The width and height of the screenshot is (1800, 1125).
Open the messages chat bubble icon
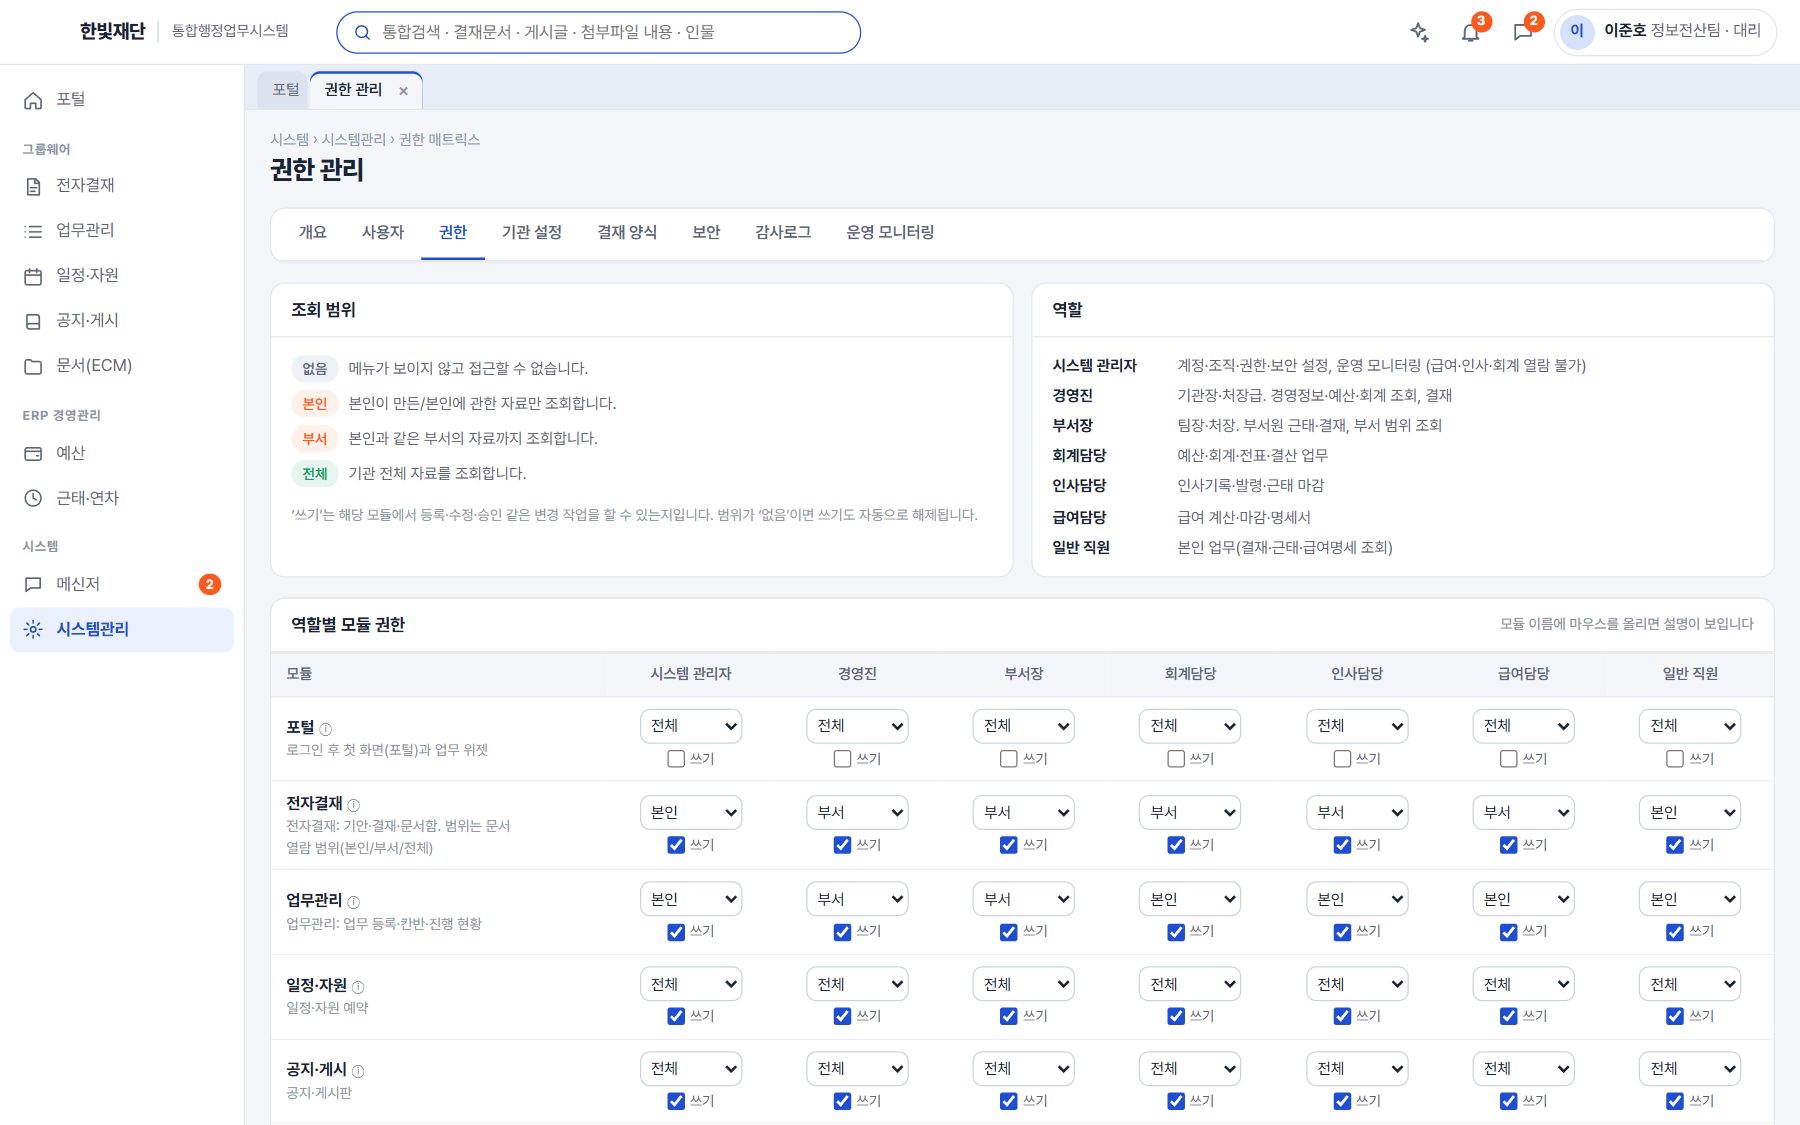[x=1523, y=32]
